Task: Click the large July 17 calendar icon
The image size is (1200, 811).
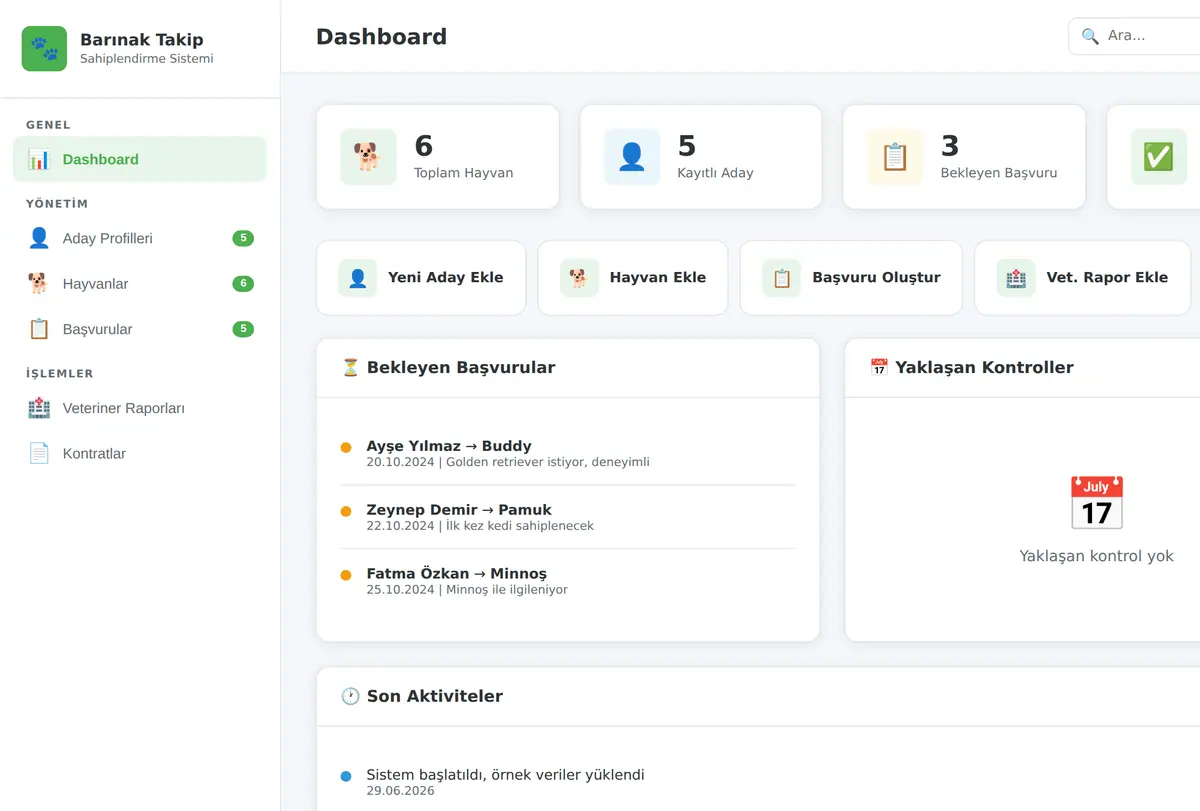Action: coord(1097,502)
